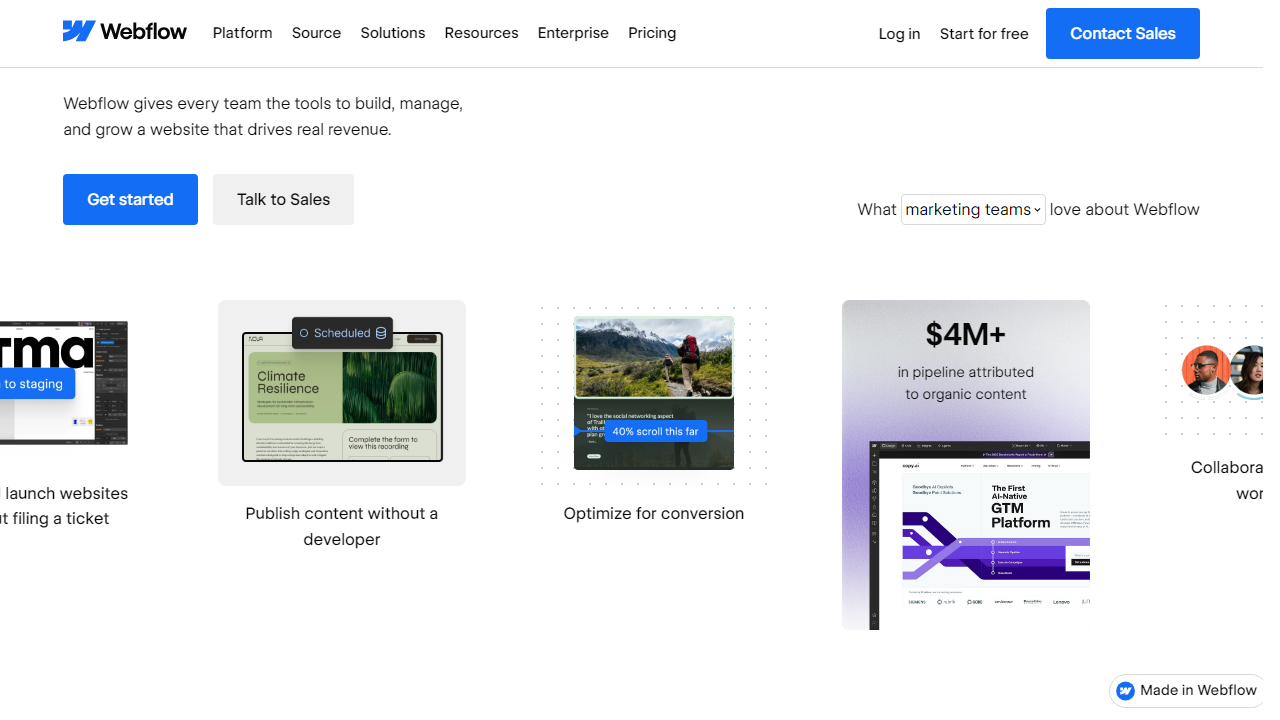Open the Resources menu
This screenshot has height=720, width=1280.
coord(481,33)
